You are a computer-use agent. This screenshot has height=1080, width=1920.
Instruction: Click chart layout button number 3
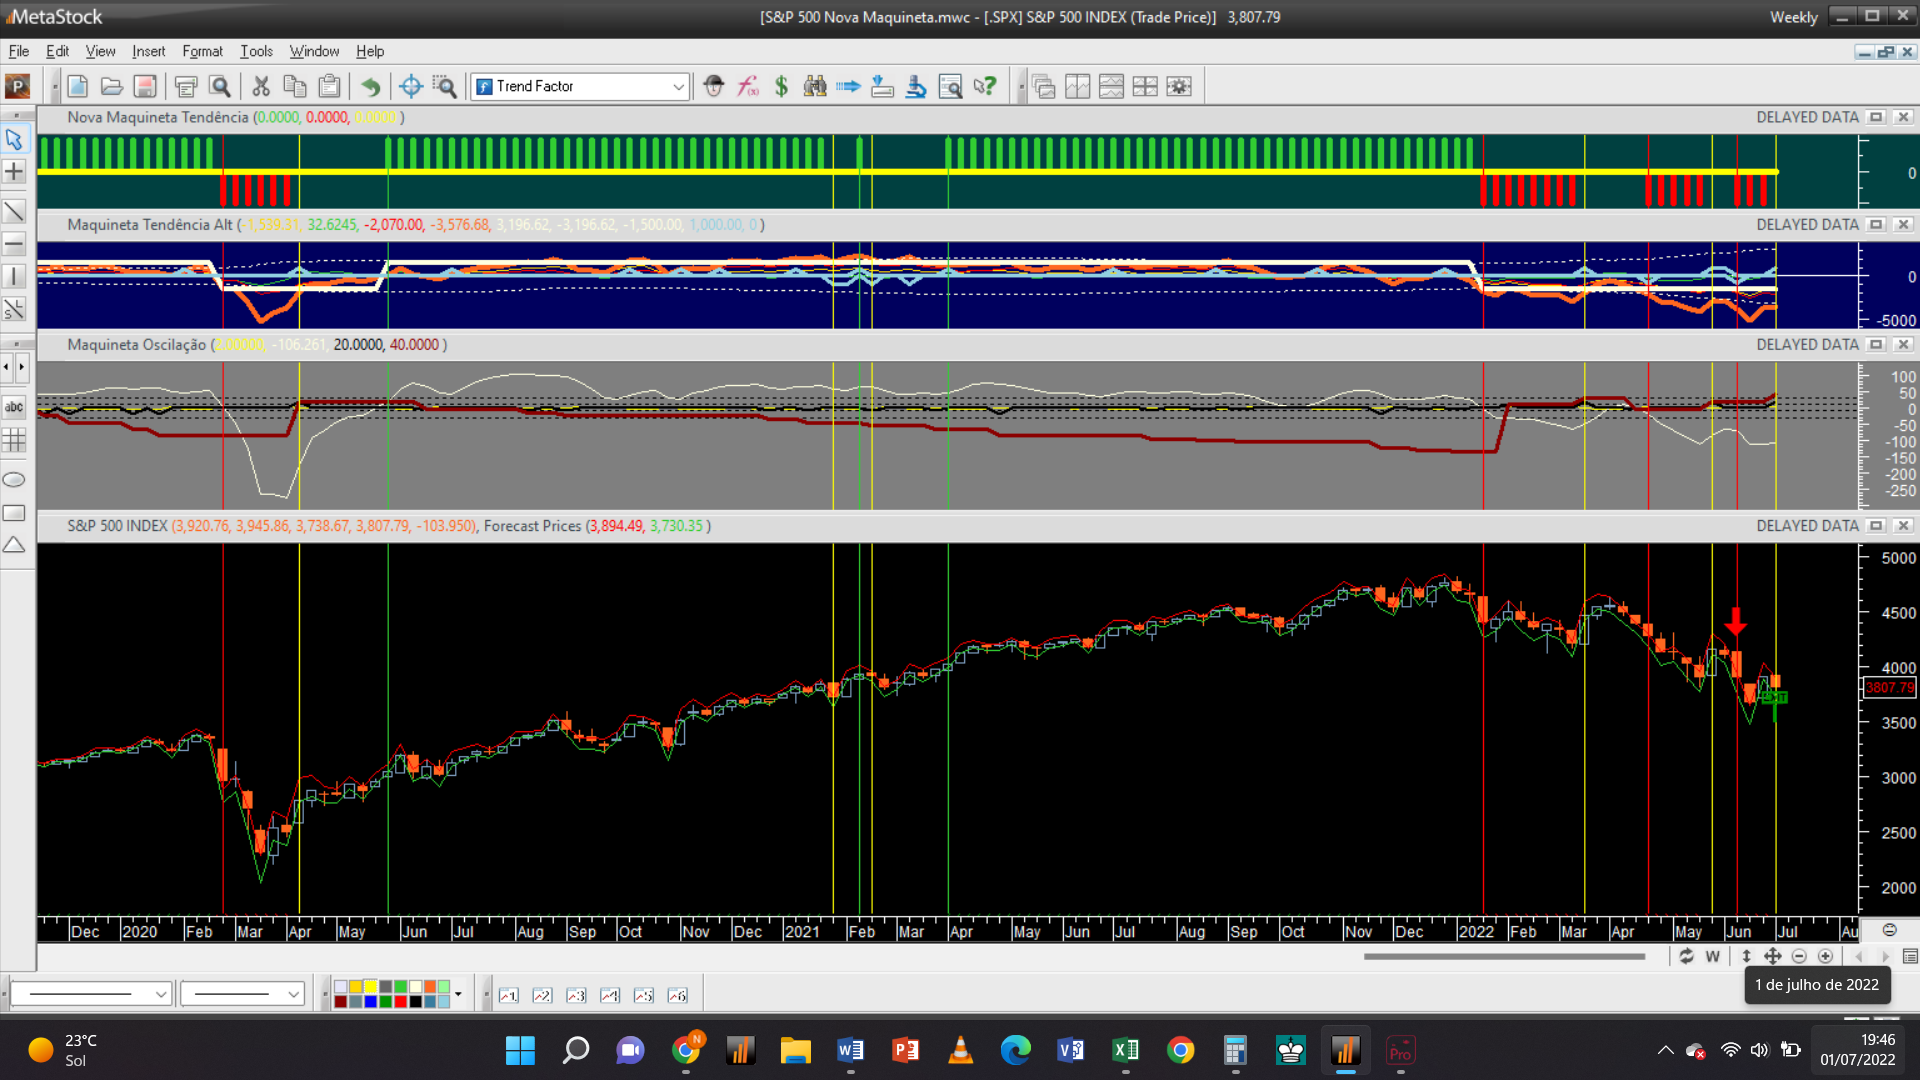coord(576,995)
